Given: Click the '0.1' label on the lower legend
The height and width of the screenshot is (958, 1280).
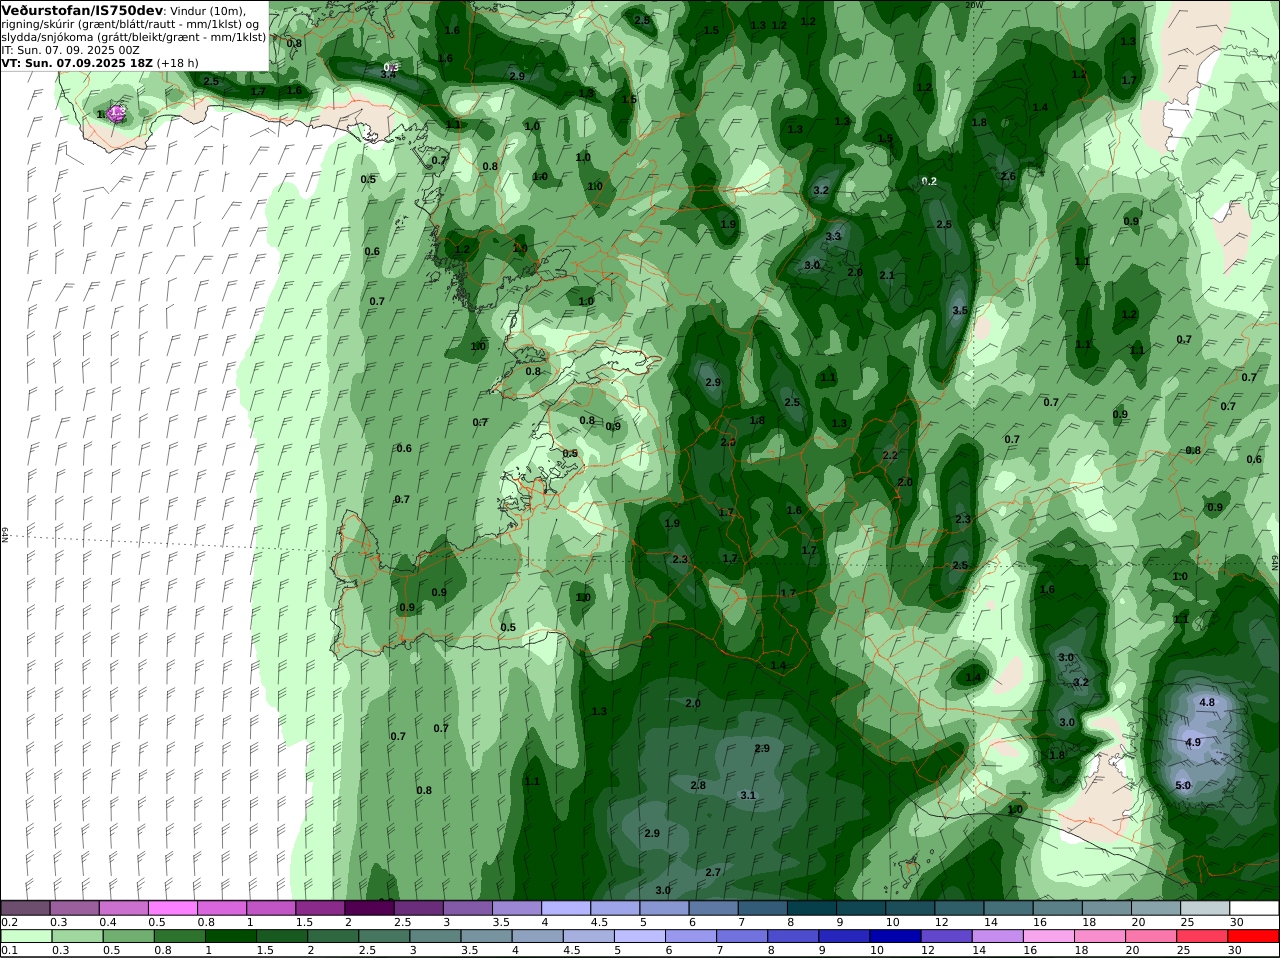Looking at the screenshot, I should (x=9, y=950).
